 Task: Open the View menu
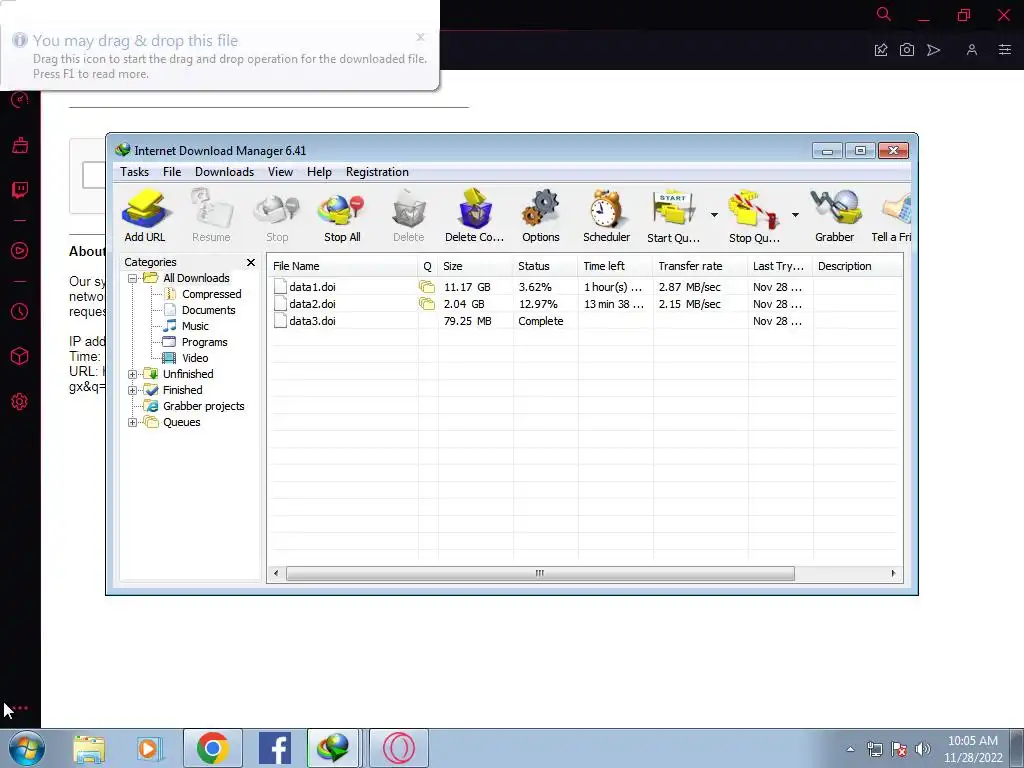280,172
